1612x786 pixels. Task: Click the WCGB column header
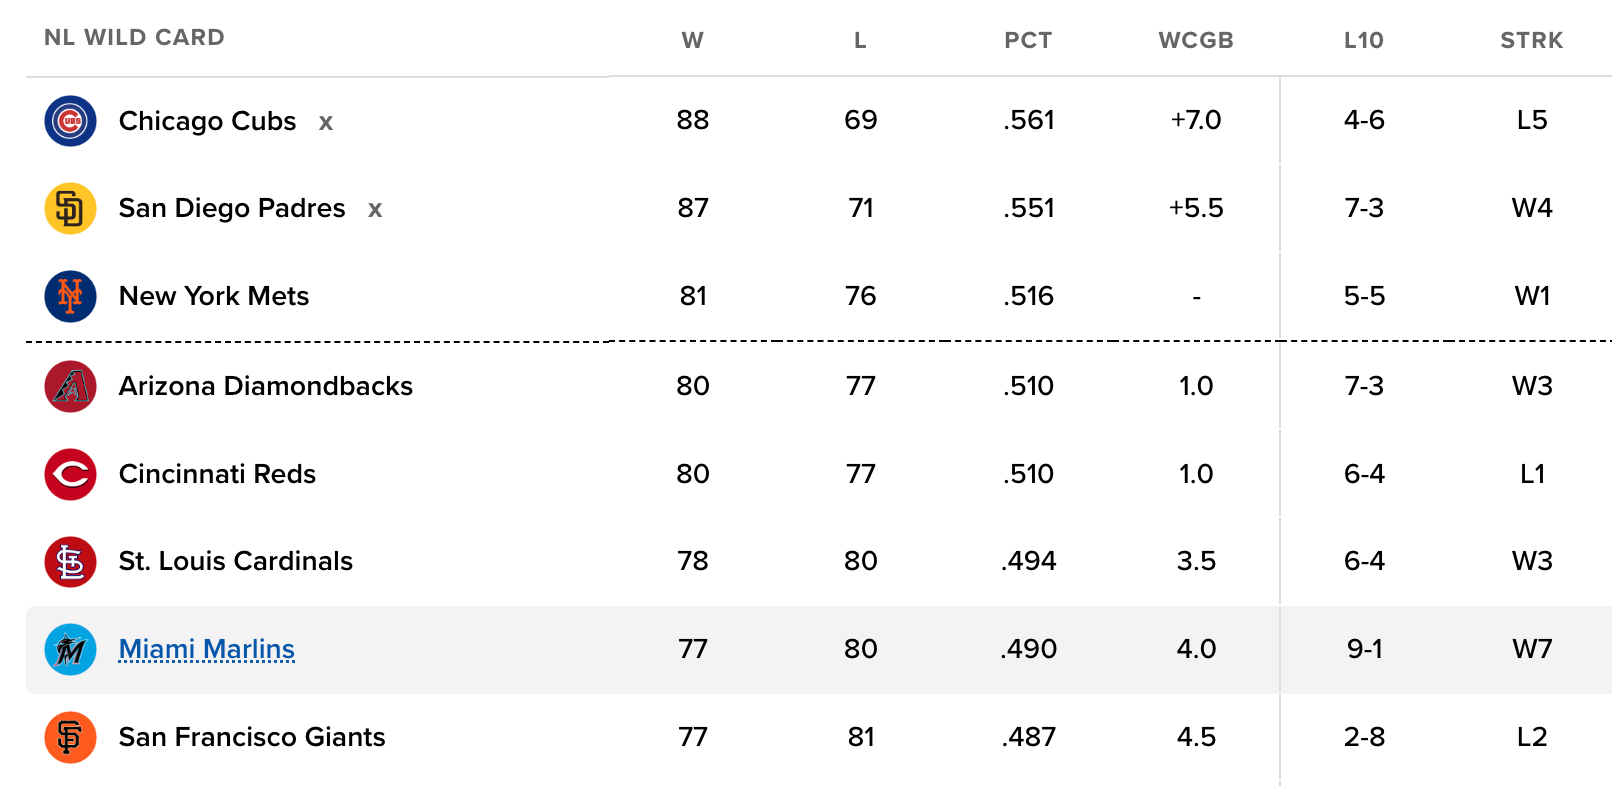(1195, 40)
